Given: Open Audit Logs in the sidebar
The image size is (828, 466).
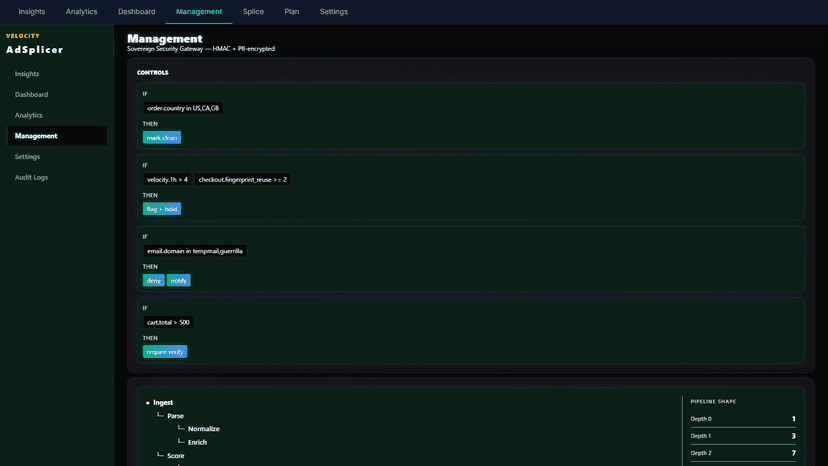Looking at the screenshot, I should (57, 177).
